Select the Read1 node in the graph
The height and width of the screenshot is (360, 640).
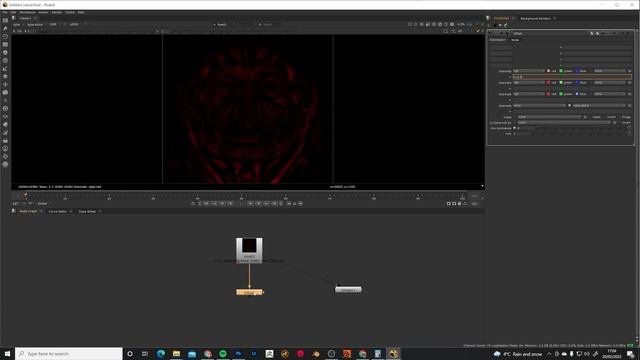point(249,251)
